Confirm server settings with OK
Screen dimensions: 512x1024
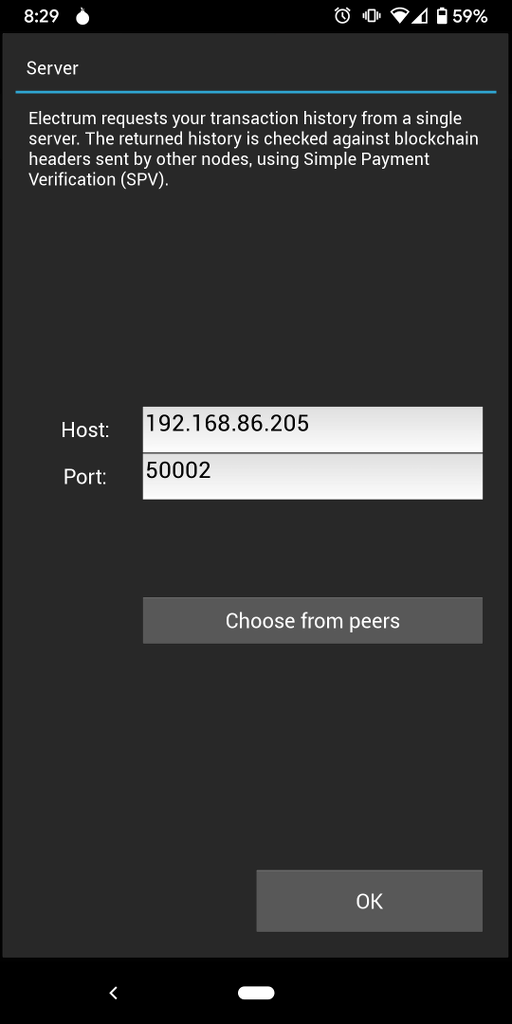coord(370,901)
